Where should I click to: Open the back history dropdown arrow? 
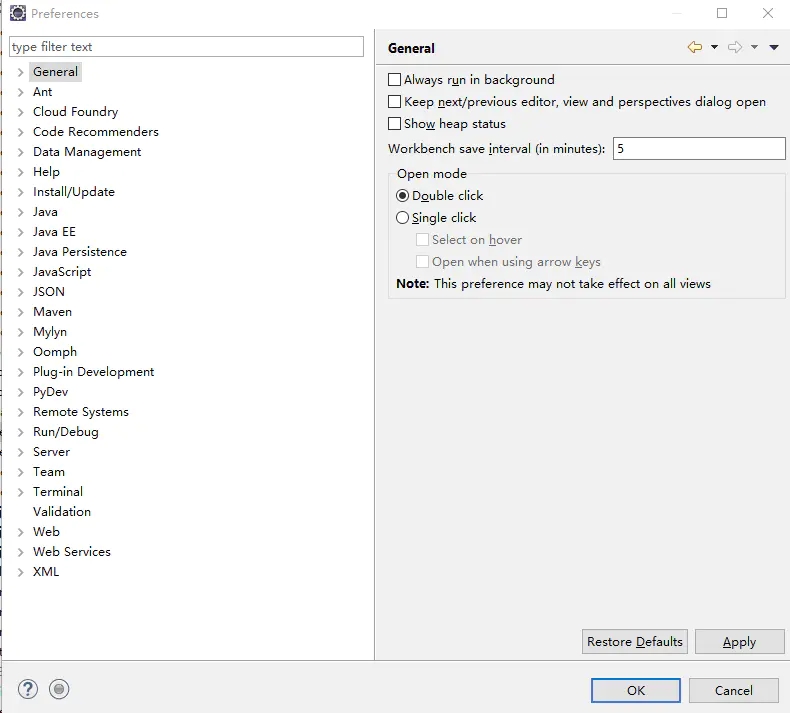(714, 47)
